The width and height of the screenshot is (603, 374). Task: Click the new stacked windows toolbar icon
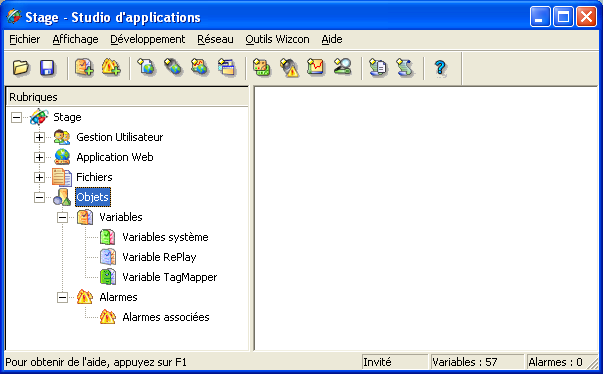[x=227, y=67]
